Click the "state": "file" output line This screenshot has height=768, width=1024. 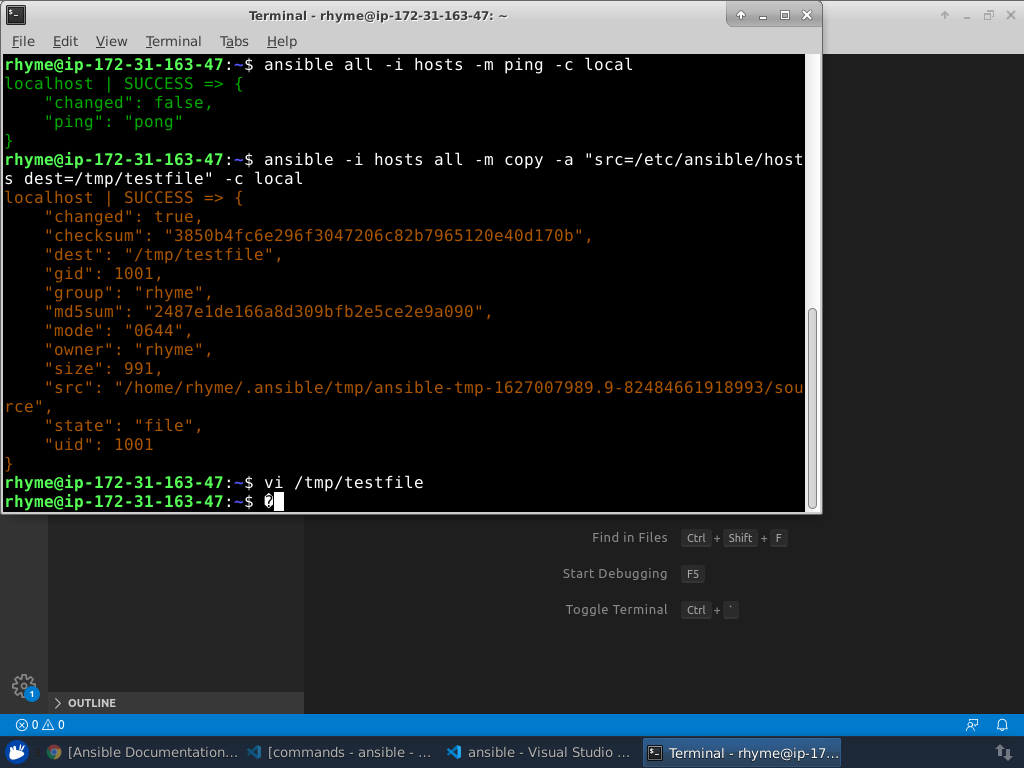(124, 426)
